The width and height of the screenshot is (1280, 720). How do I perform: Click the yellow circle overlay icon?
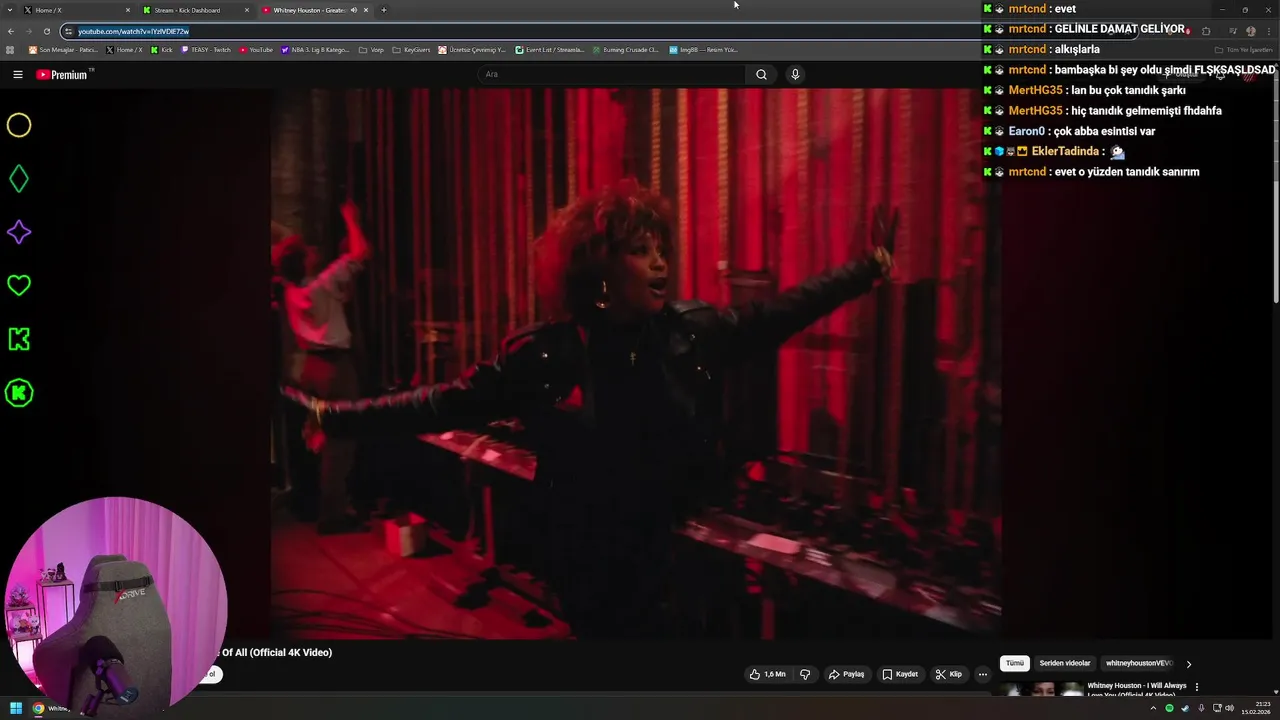pos(19,125)
